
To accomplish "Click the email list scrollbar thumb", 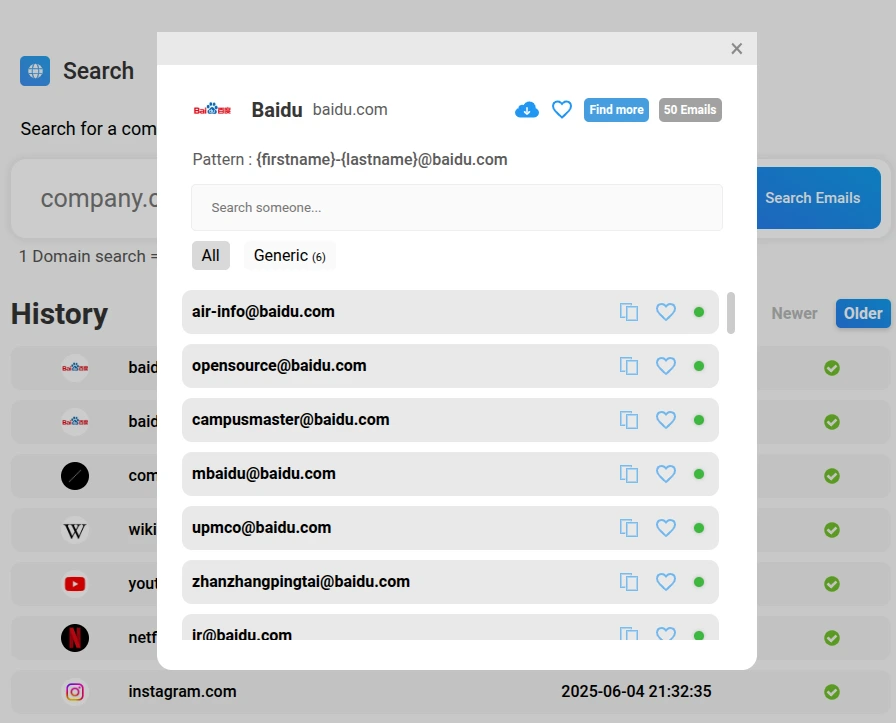I will pyautogui.click(x=731, y=313).
